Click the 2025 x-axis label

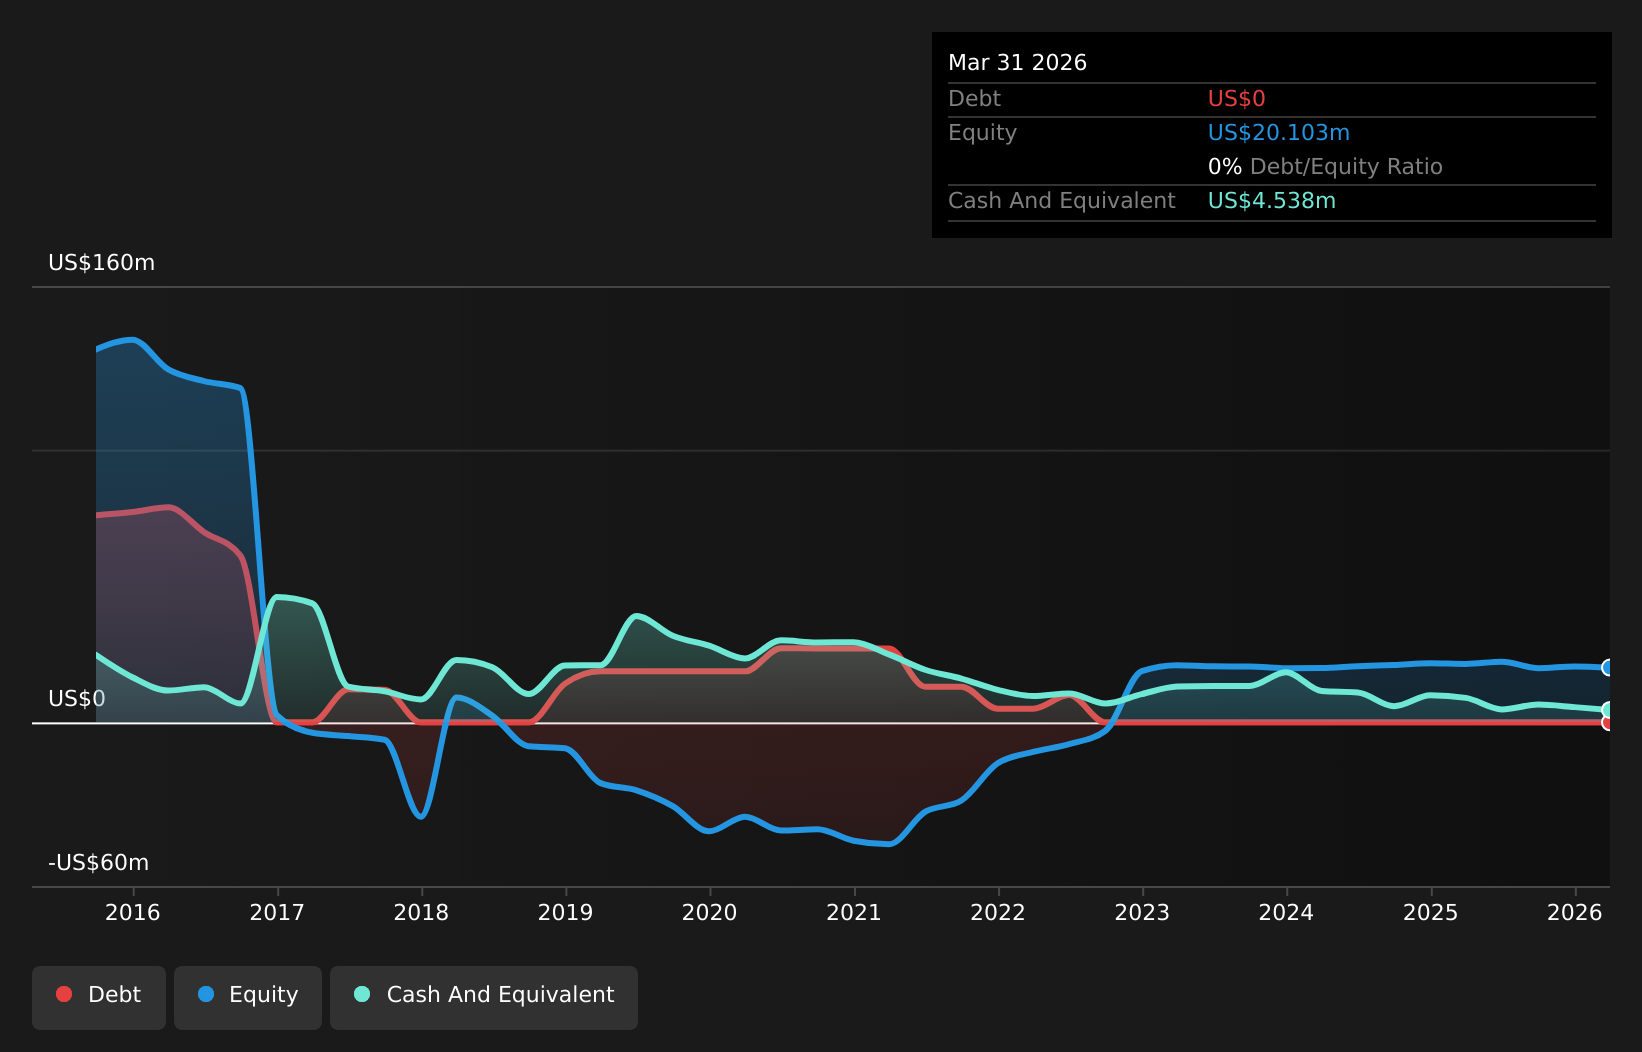1431,912
